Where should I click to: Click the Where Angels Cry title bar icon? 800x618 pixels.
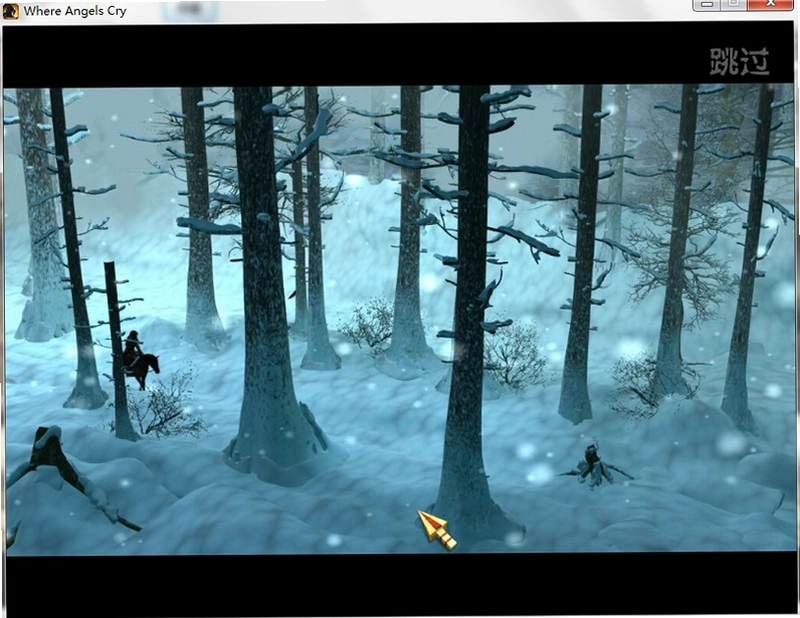coord(11,11)
